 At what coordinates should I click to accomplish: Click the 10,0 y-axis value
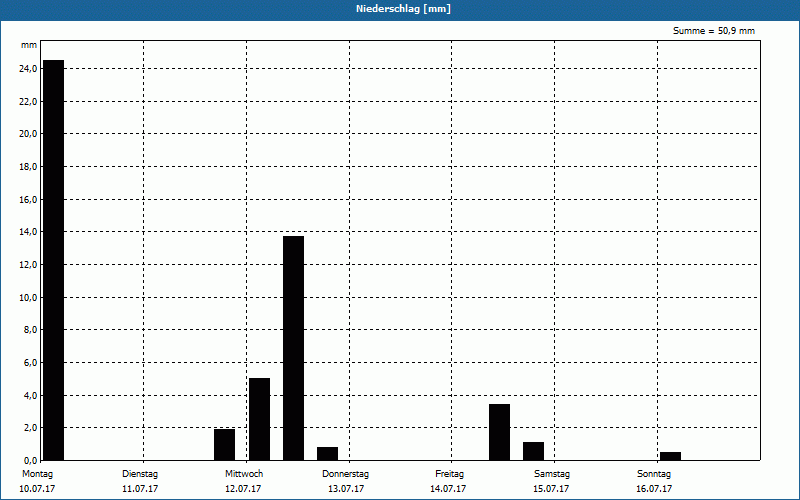tap(28, 297)
